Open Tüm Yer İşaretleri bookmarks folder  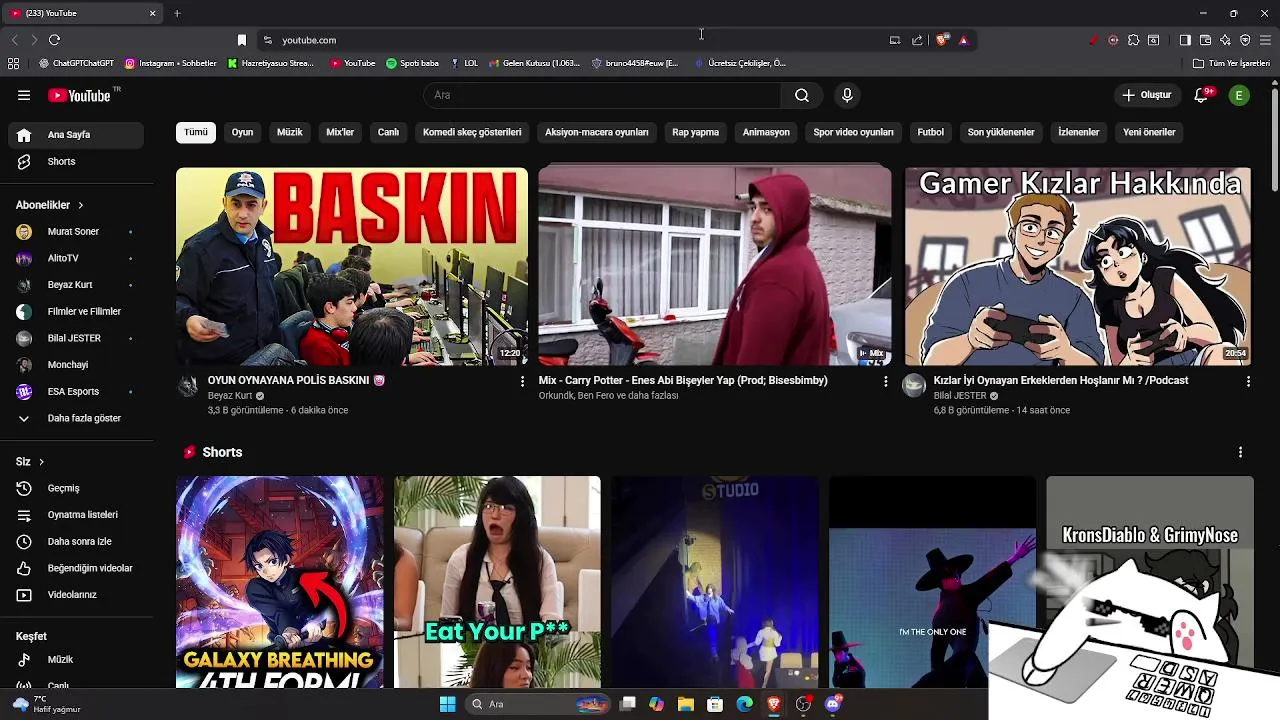click(x=1232, y=63)
